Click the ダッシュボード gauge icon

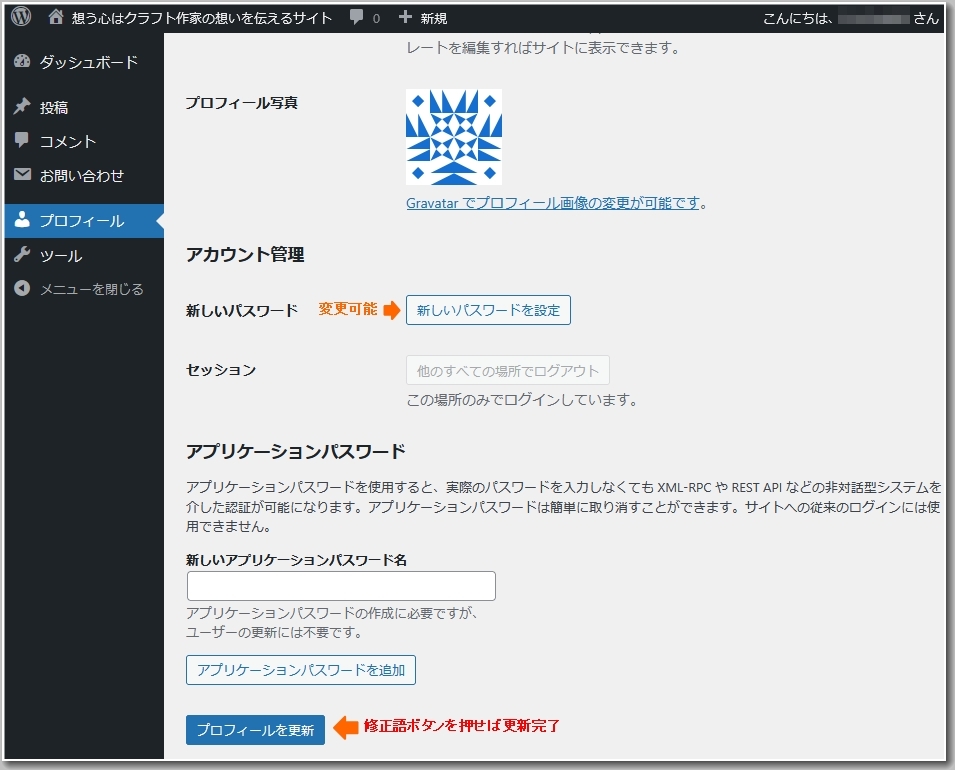[22, 62]
